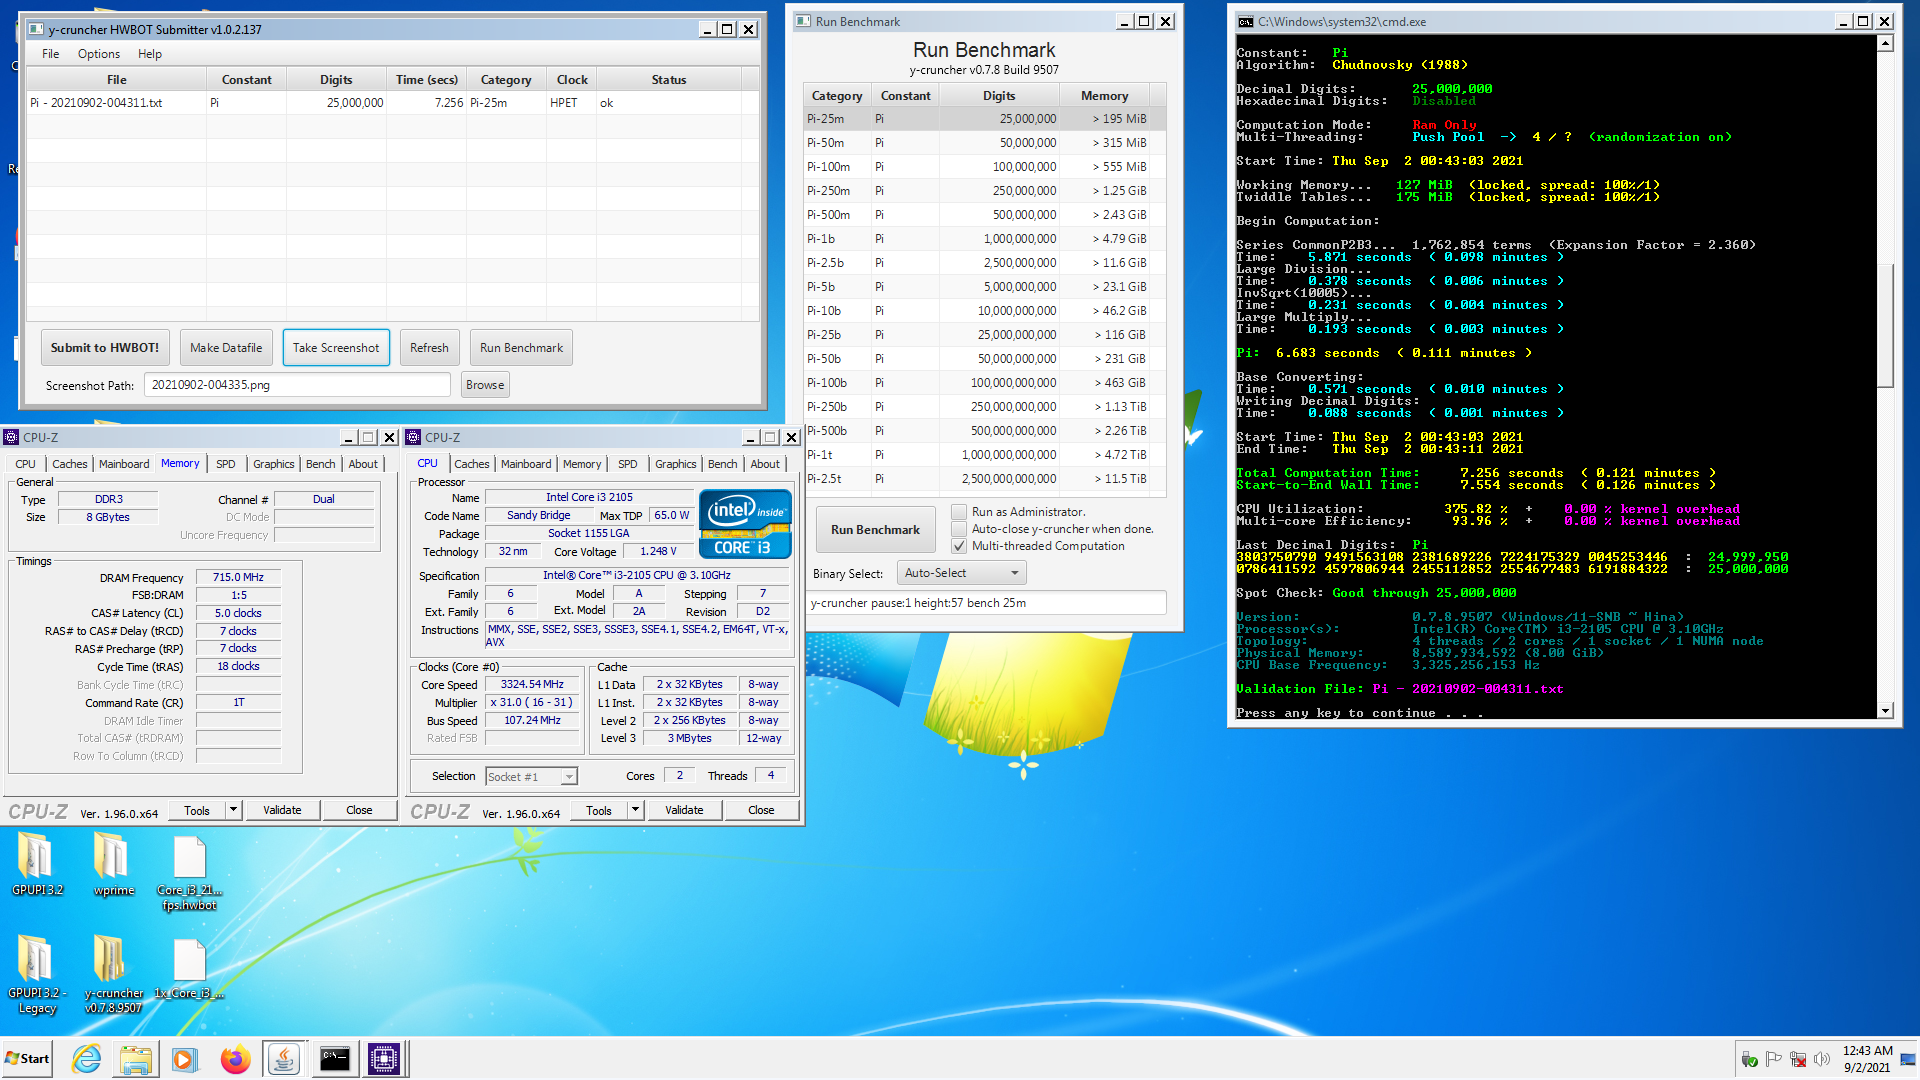
Task: Click the large Run Benchmark button
Action: [x=875, y=530]
